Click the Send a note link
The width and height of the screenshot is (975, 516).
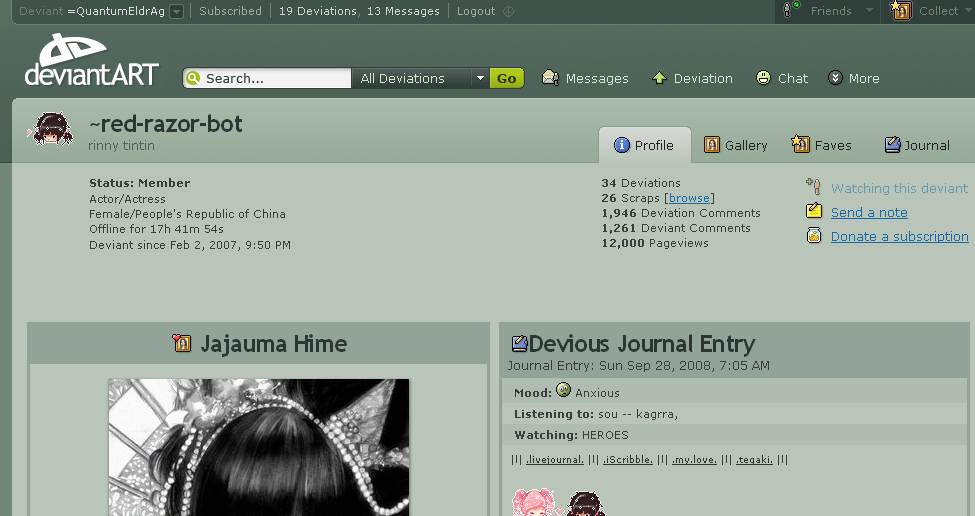(x=869, y=213)
